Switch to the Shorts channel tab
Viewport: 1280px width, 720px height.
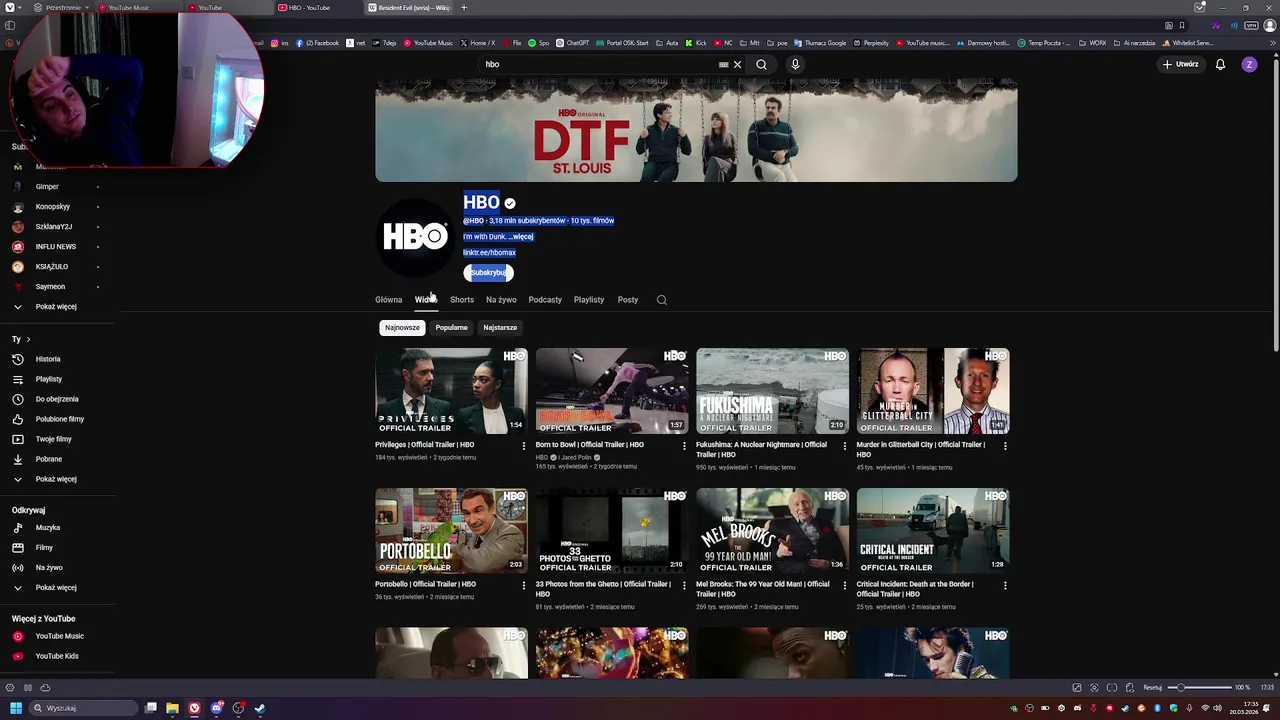(x=462, y=300)
